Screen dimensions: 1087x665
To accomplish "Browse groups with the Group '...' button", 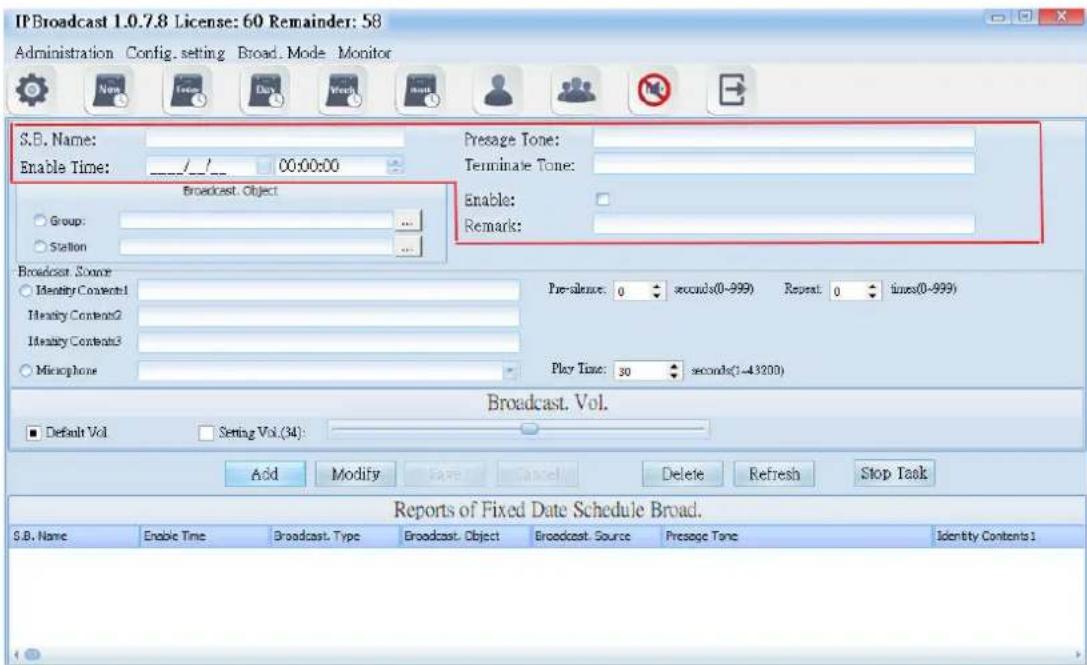I will click(408, 222).
